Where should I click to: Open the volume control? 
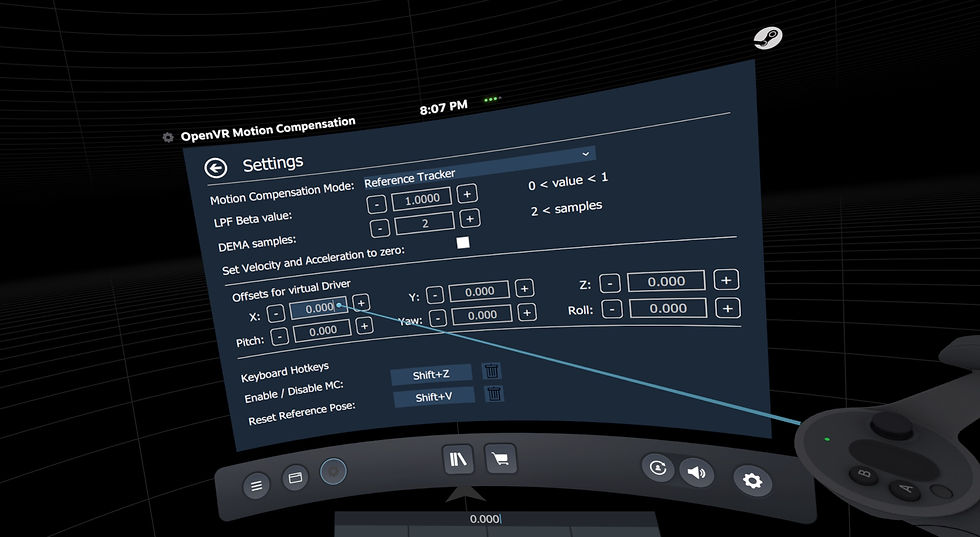coord(696,472)
